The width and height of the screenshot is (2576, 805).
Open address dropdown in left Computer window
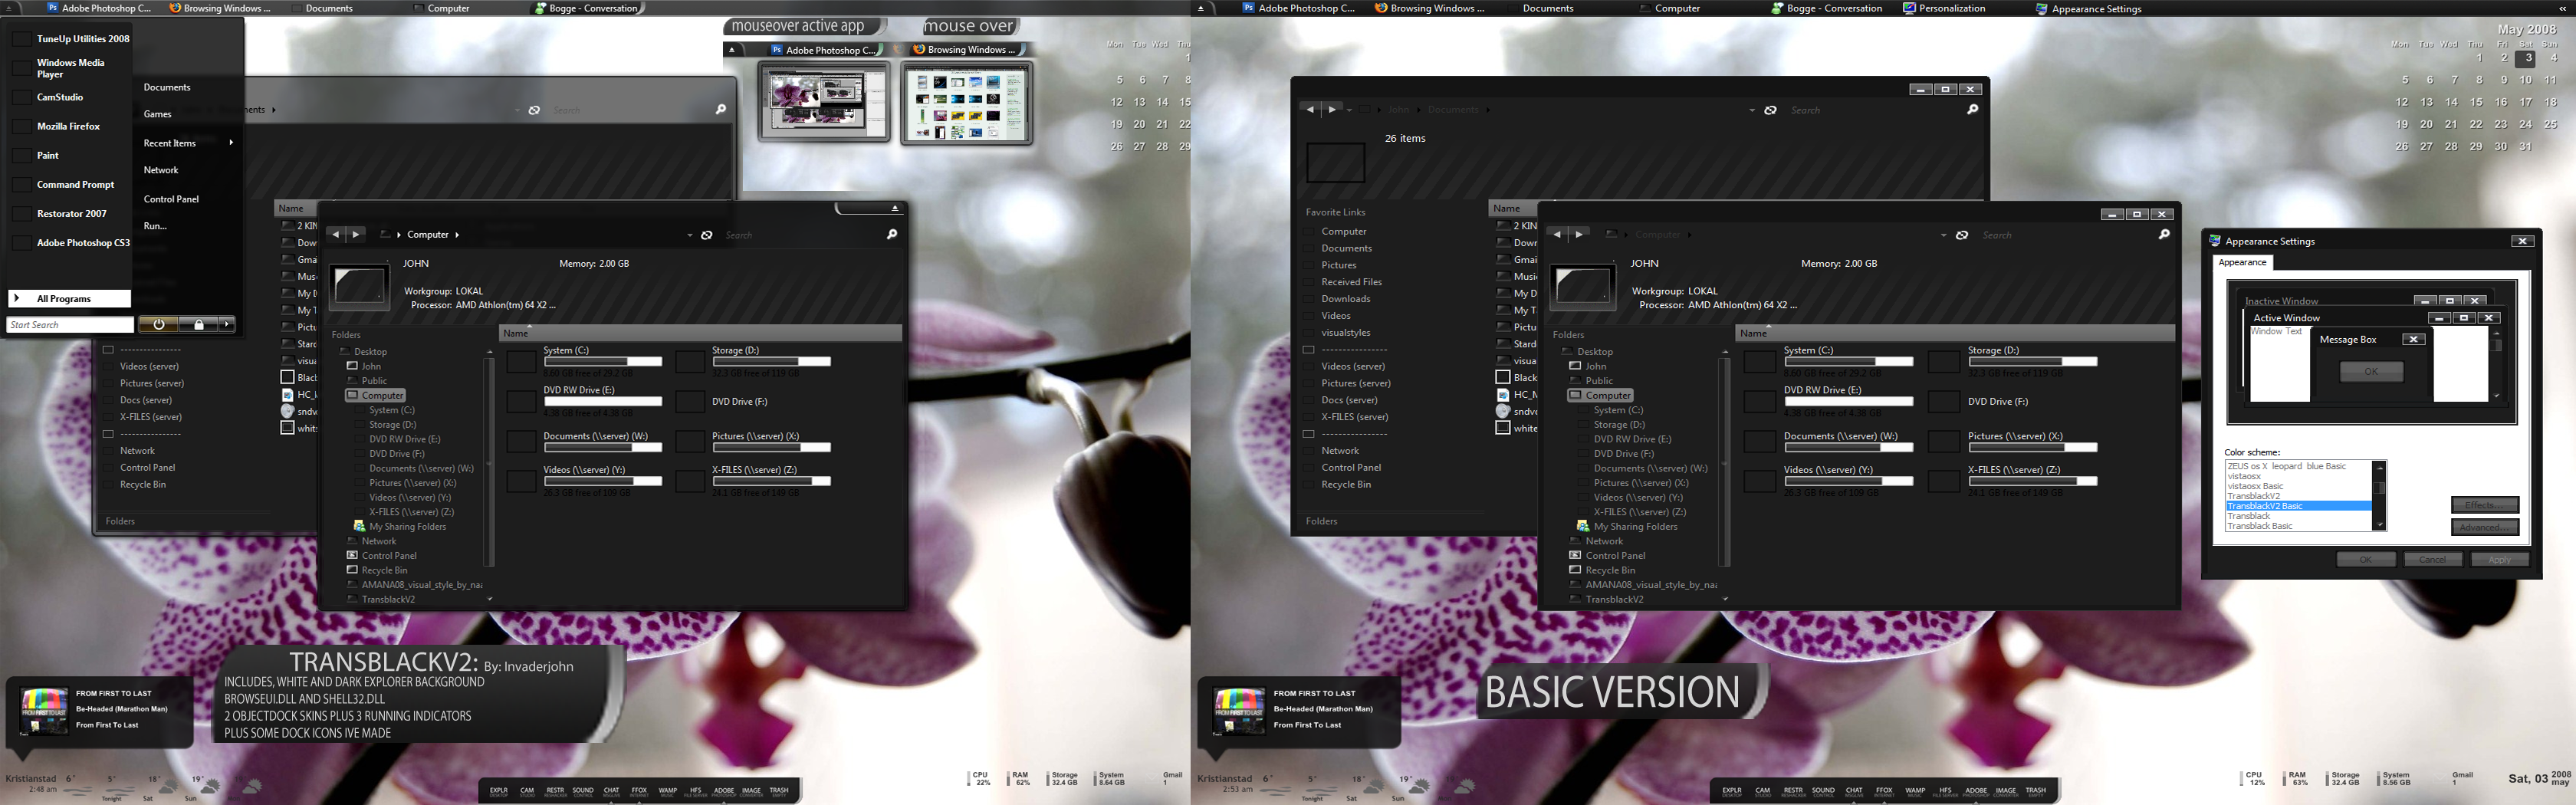(x=689, y=235)
